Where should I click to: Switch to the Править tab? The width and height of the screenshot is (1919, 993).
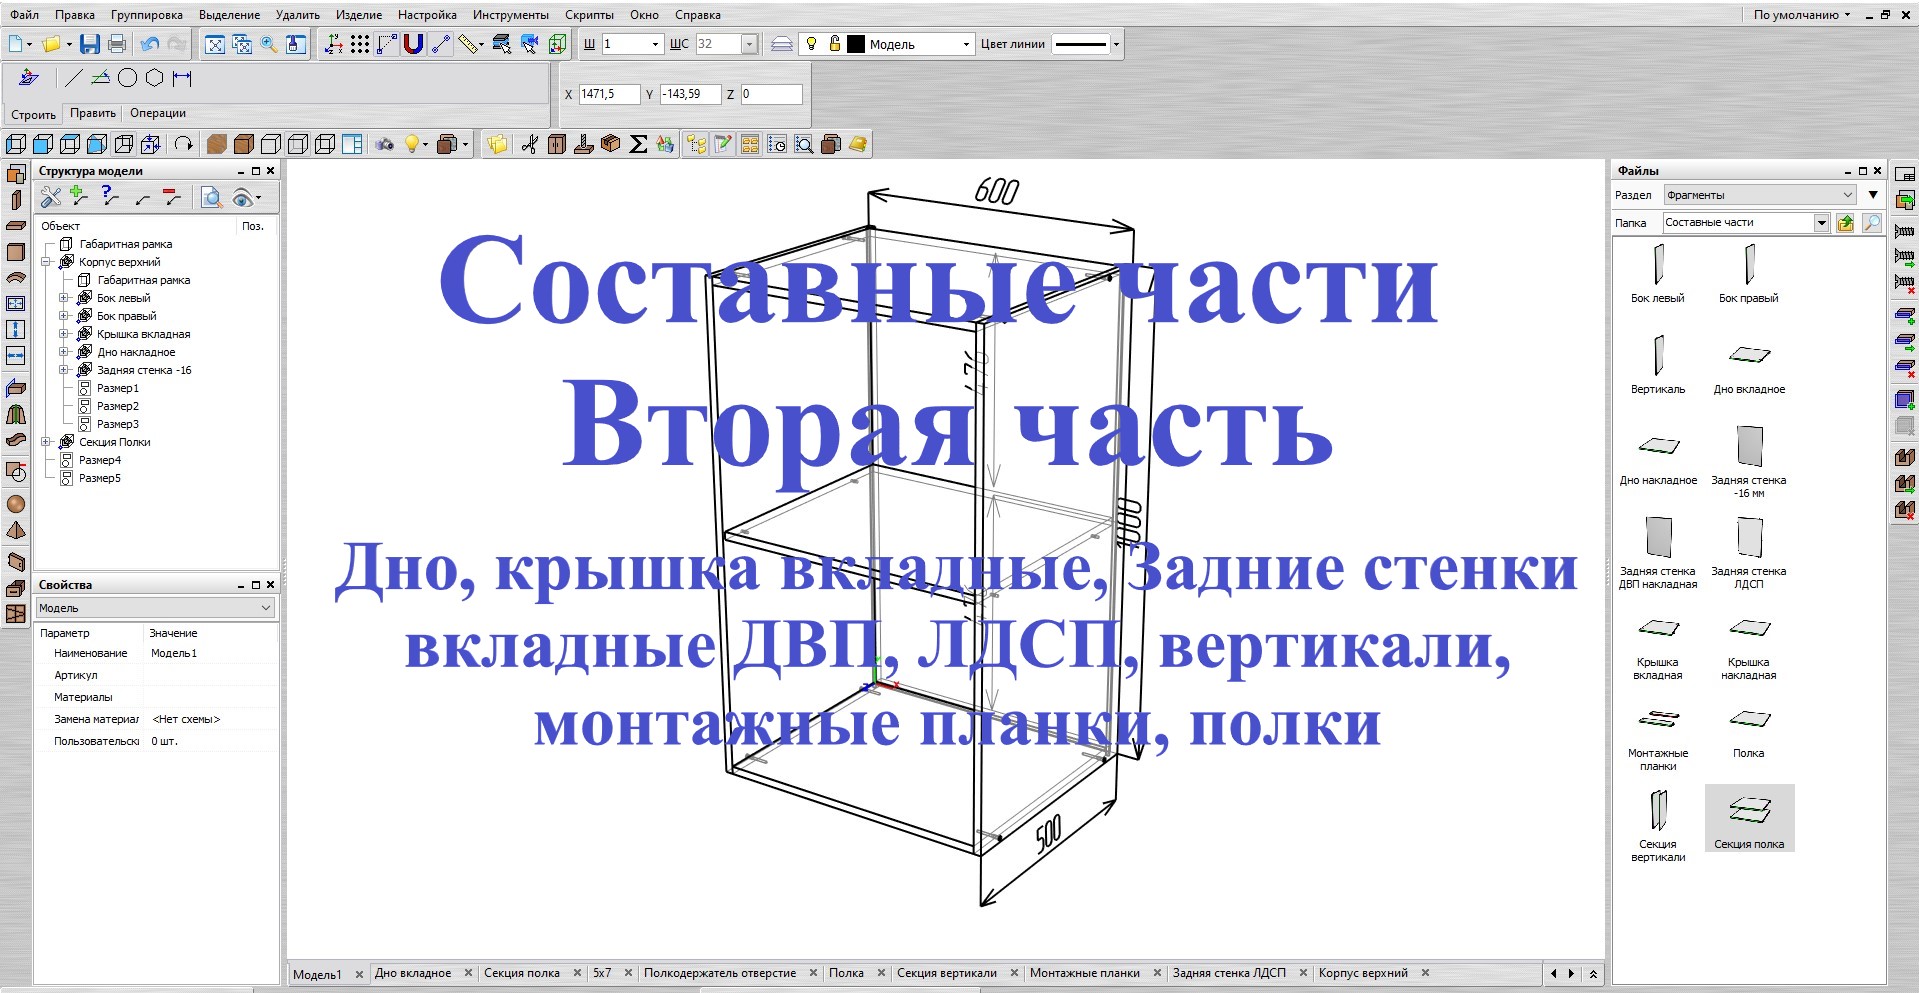[92, 113]
